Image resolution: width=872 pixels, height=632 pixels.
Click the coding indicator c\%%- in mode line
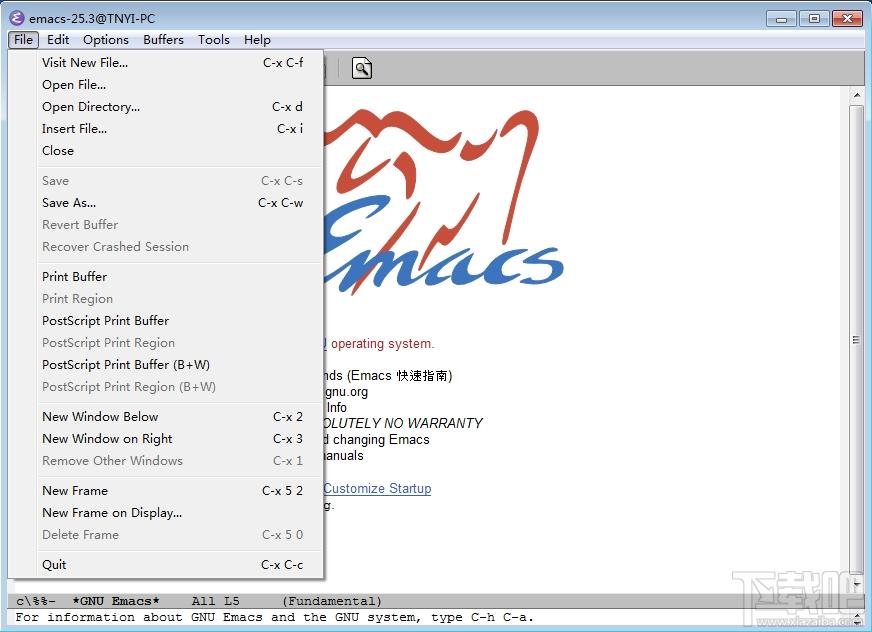pyautogui.click(x=36, y=601)
